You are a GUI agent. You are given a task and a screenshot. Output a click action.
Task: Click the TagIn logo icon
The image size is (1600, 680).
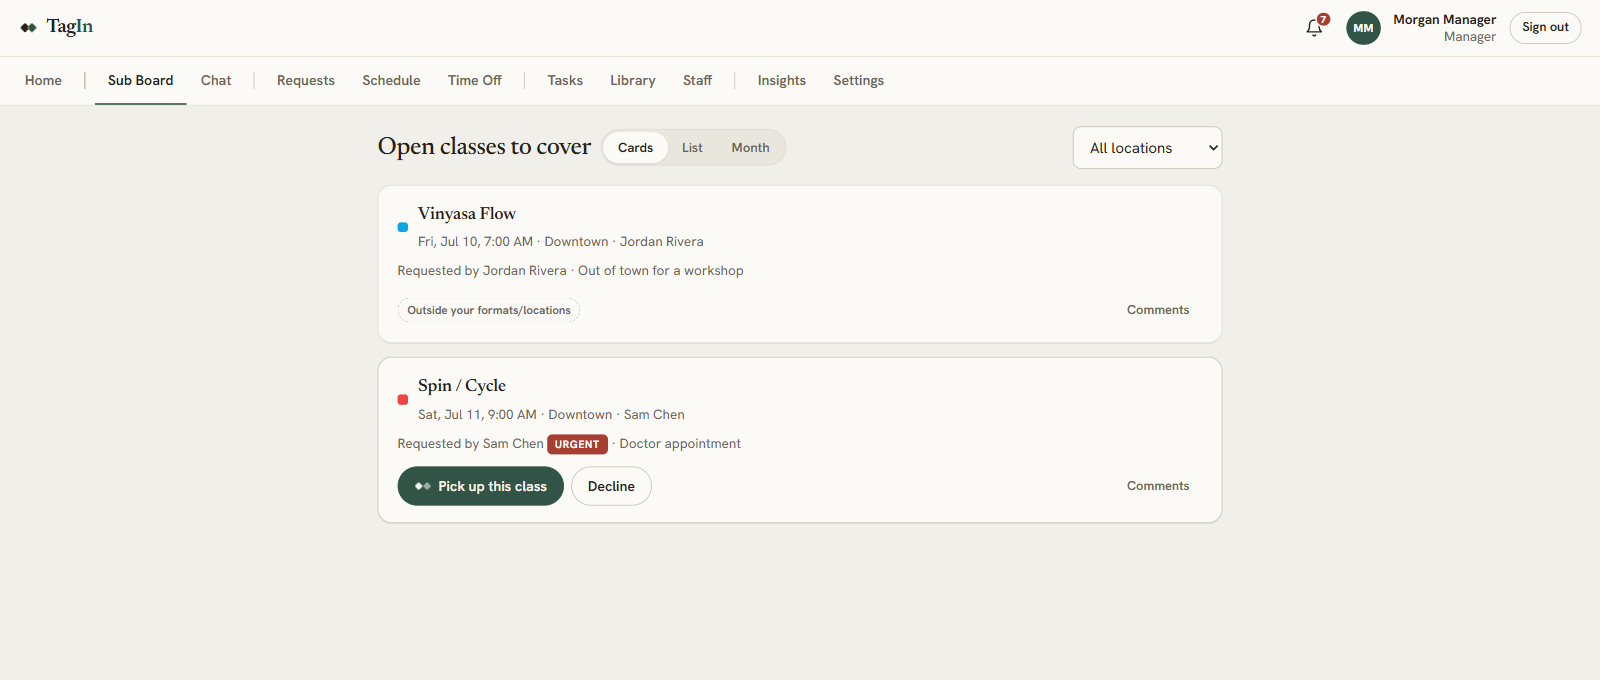coord(28,28)
